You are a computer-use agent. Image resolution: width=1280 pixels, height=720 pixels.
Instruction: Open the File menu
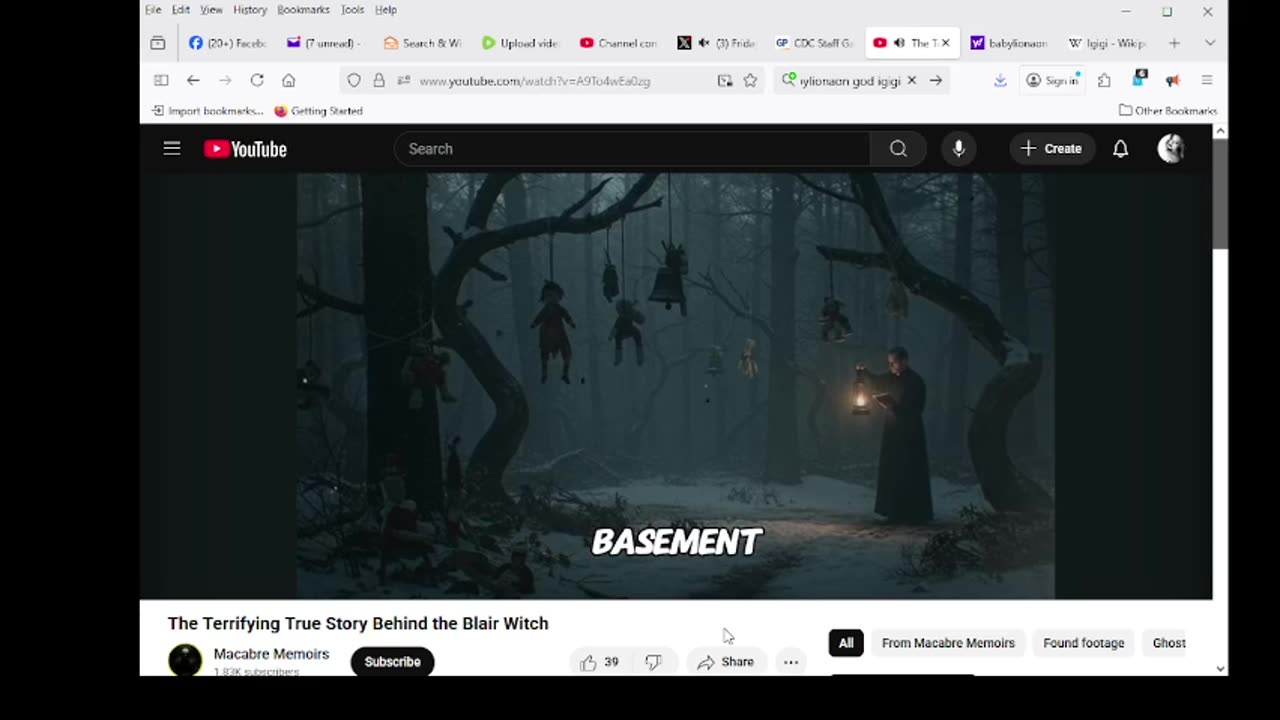153,10
